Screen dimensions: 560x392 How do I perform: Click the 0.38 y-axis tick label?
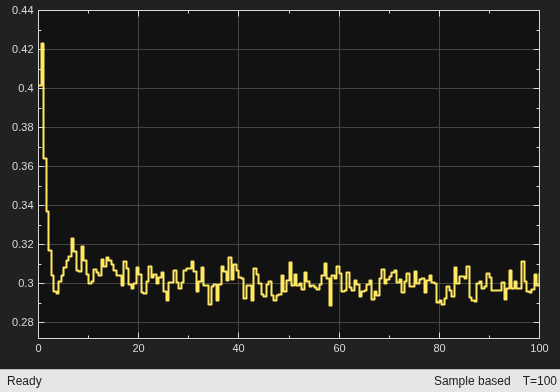23,127
